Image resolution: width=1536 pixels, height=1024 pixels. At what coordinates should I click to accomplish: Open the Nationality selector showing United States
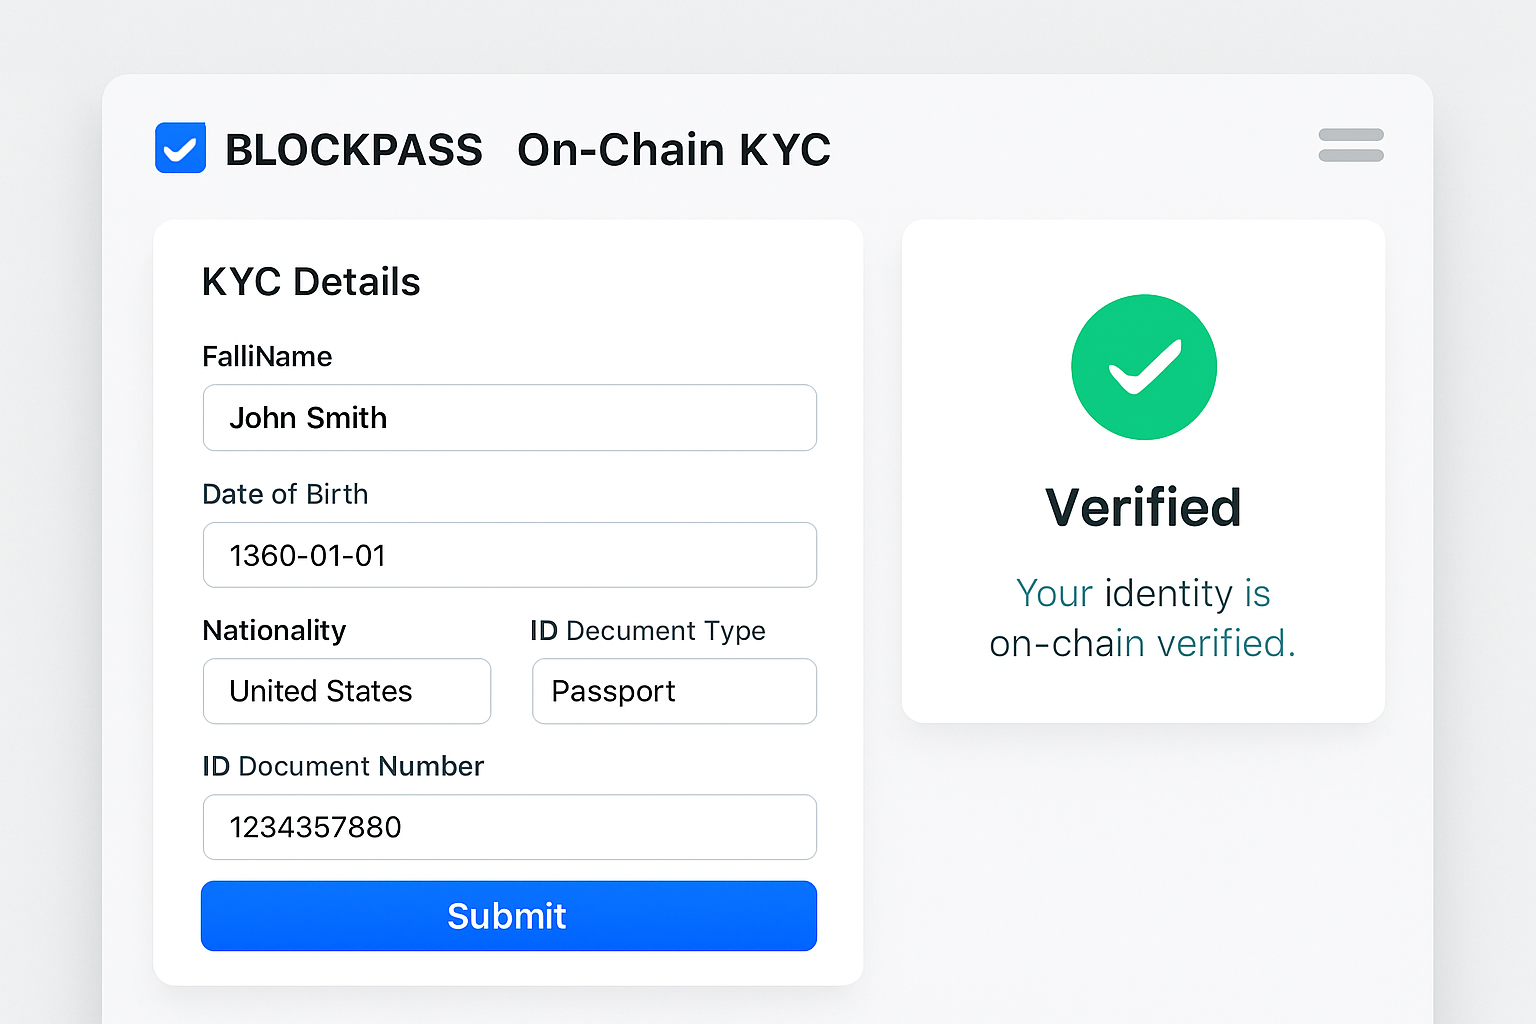click(346, 691)
